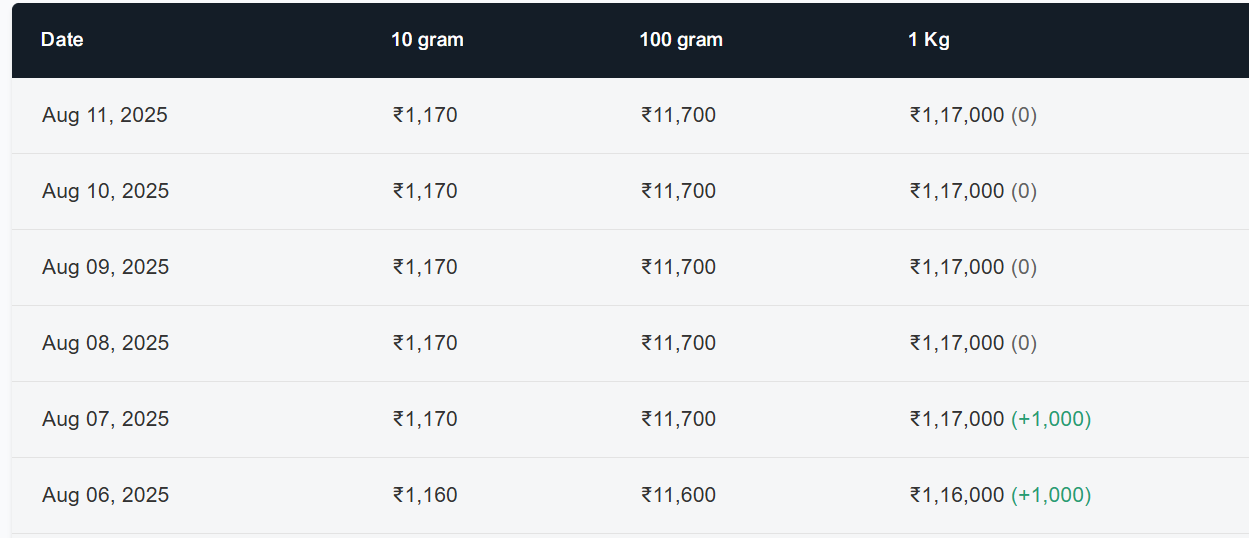Screen dimensions: 1249x538
Task: Select the Aug 11, 2025 date cell
Action: [x=105, y=115]
